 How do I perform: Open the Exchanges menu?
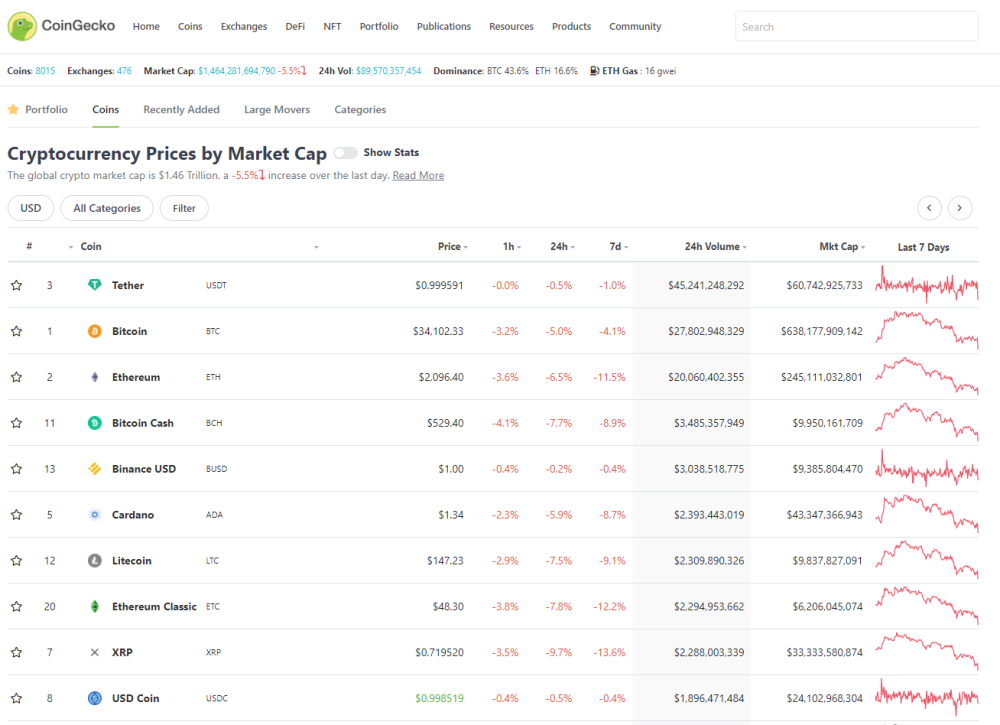(244, 26)
